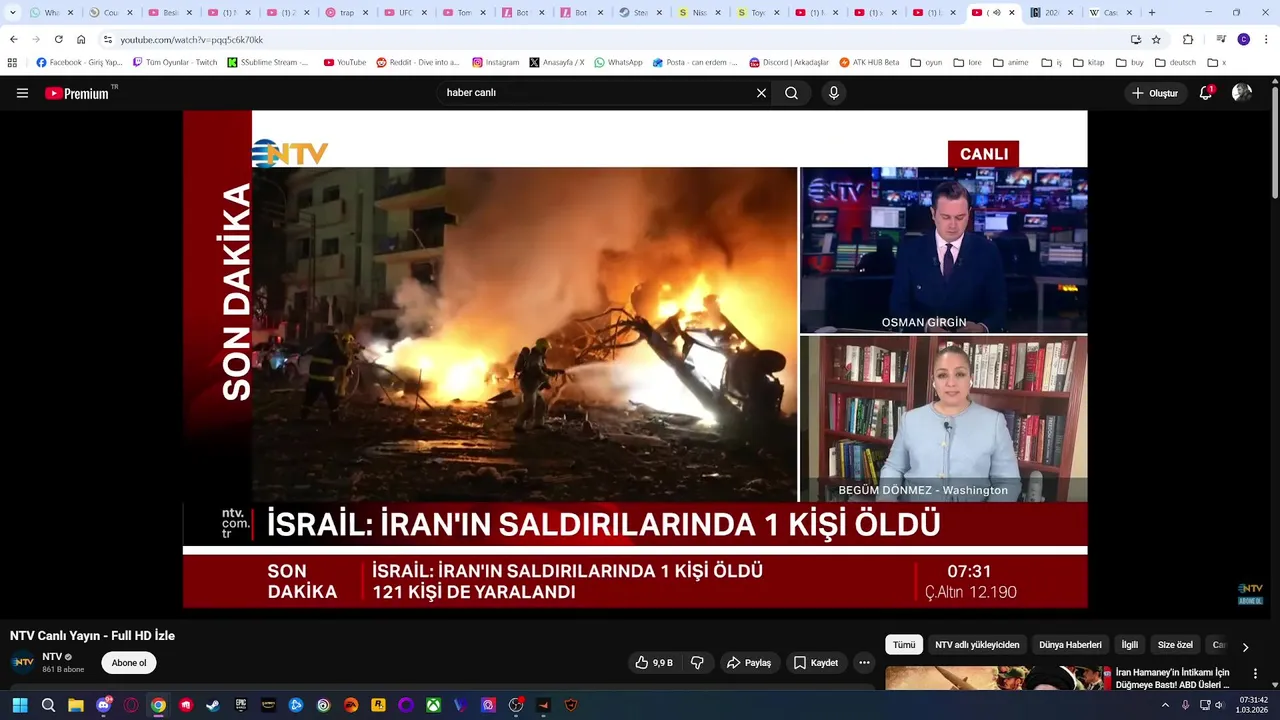Click the YouTube search magnifier button
The width and height of the screenshot is (1280, 720).
click(x=791, y=93)
